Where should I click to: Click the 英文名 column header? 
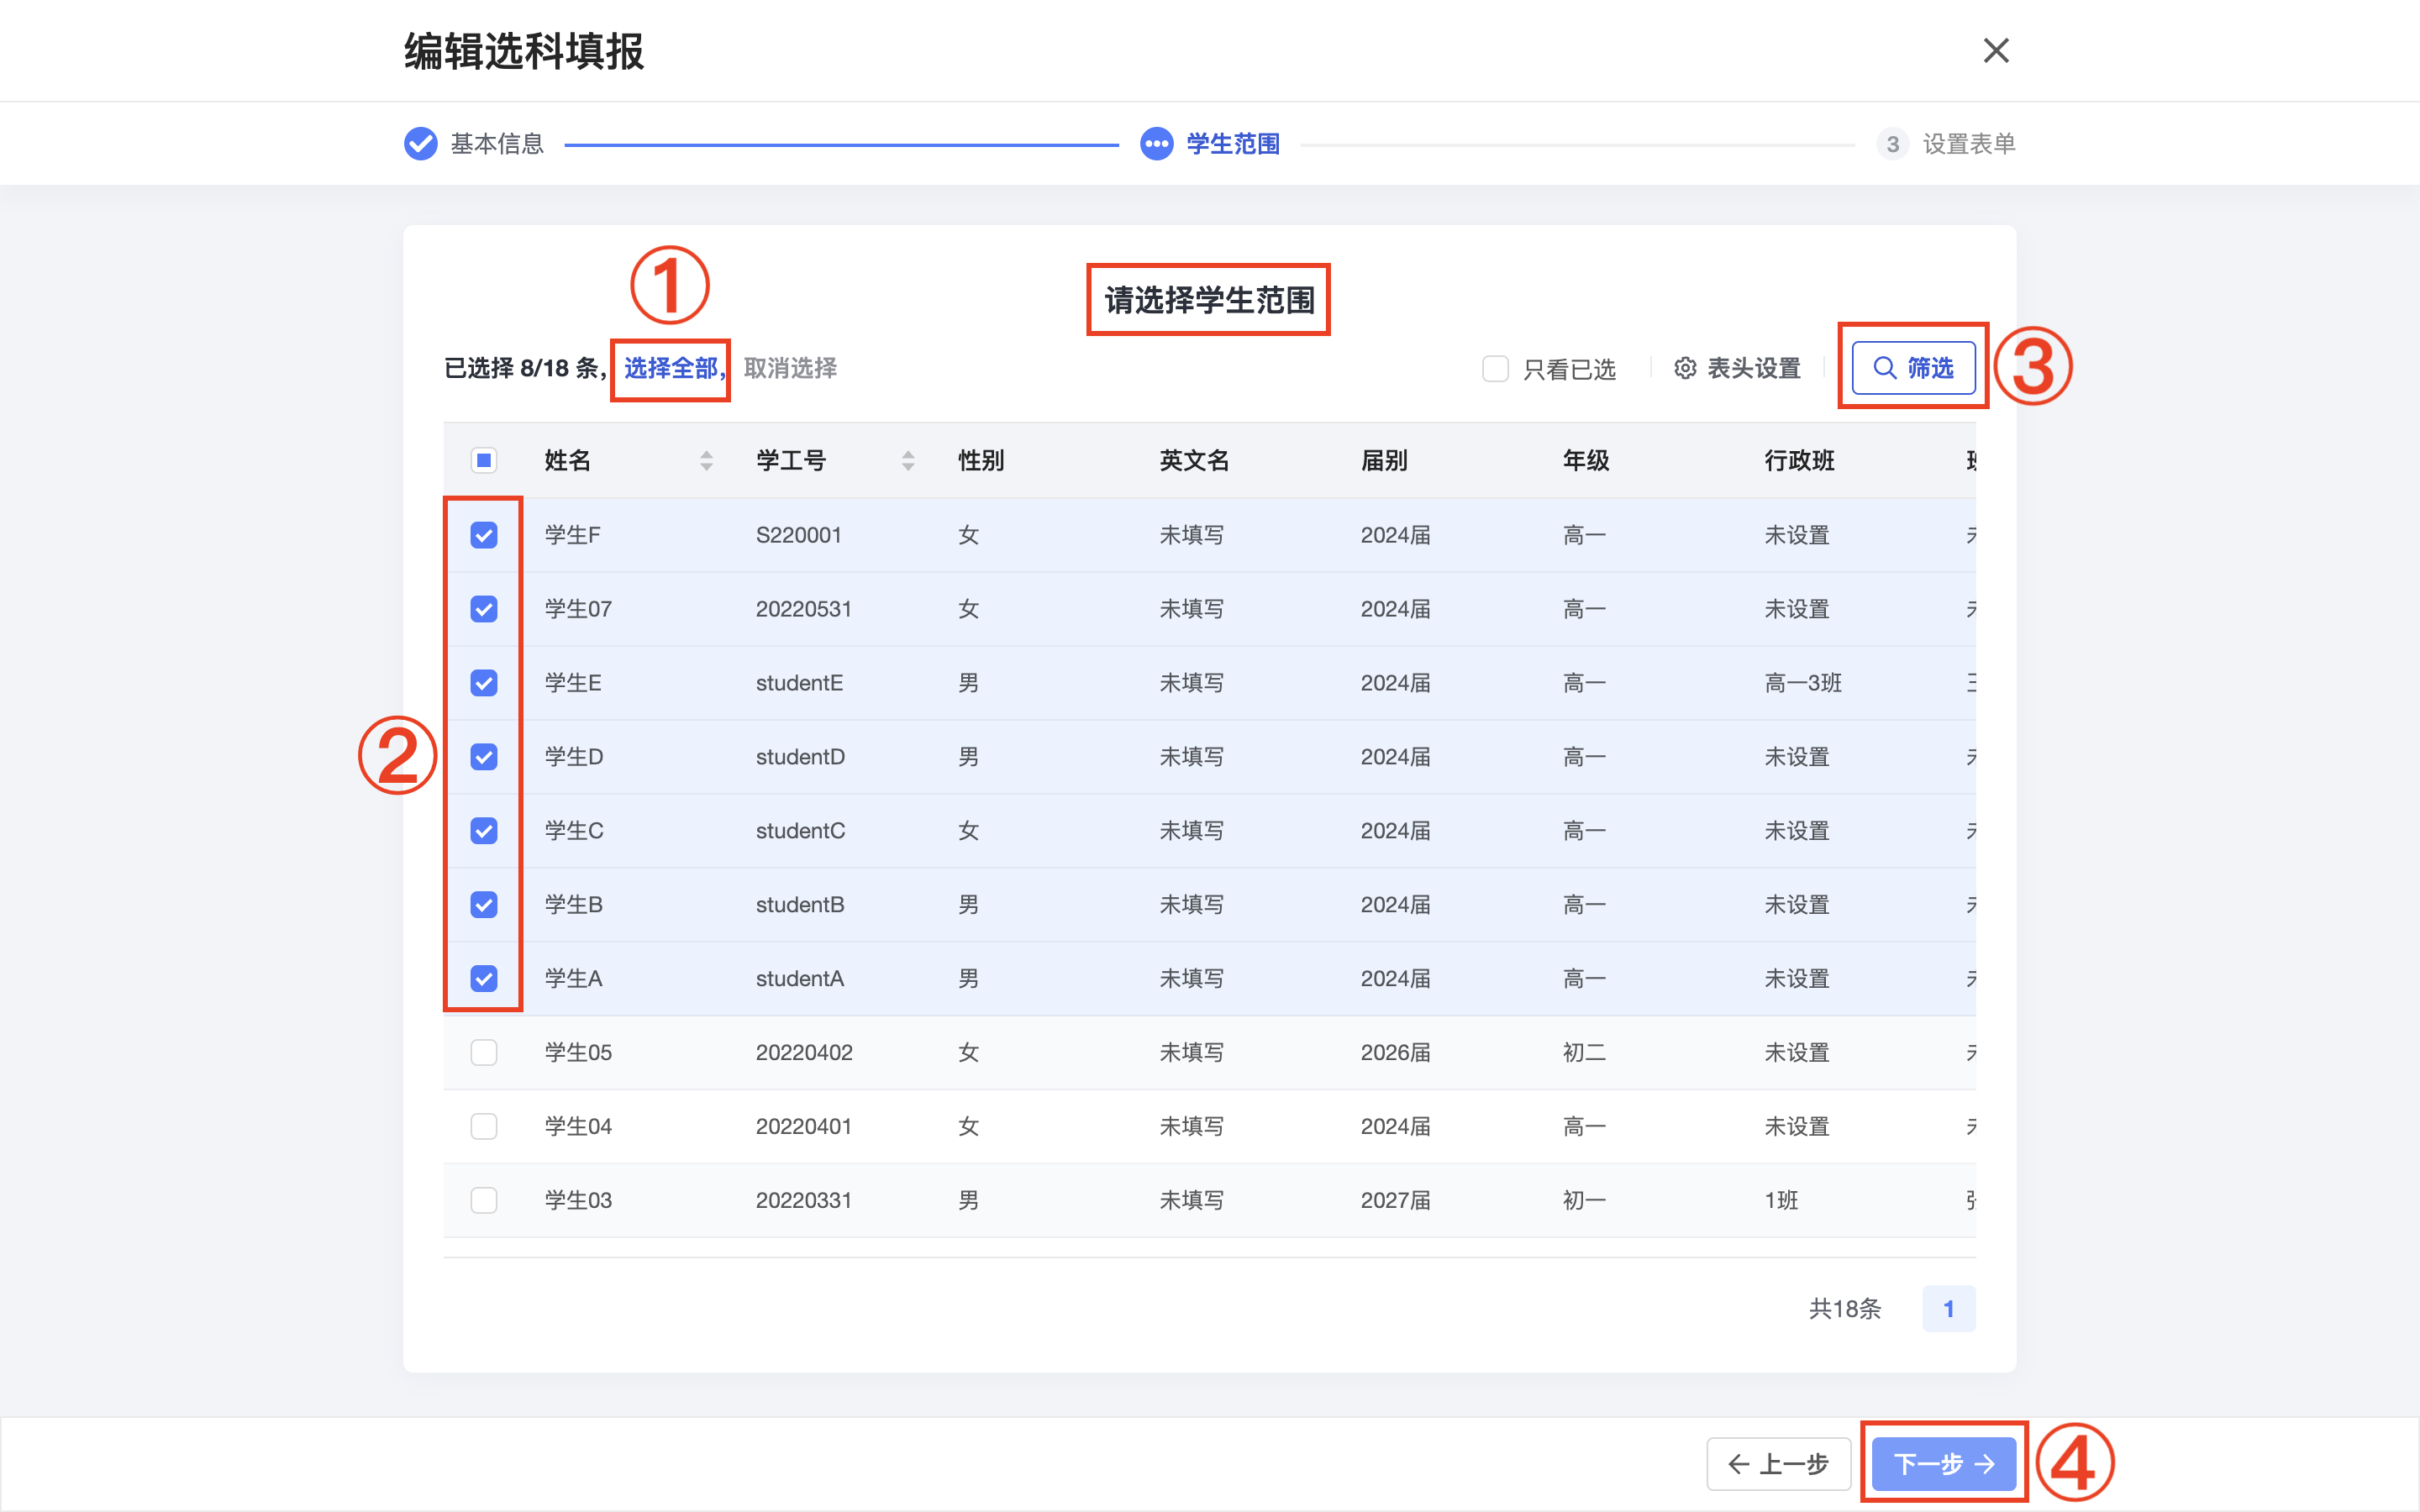(x=1194, y=460)
